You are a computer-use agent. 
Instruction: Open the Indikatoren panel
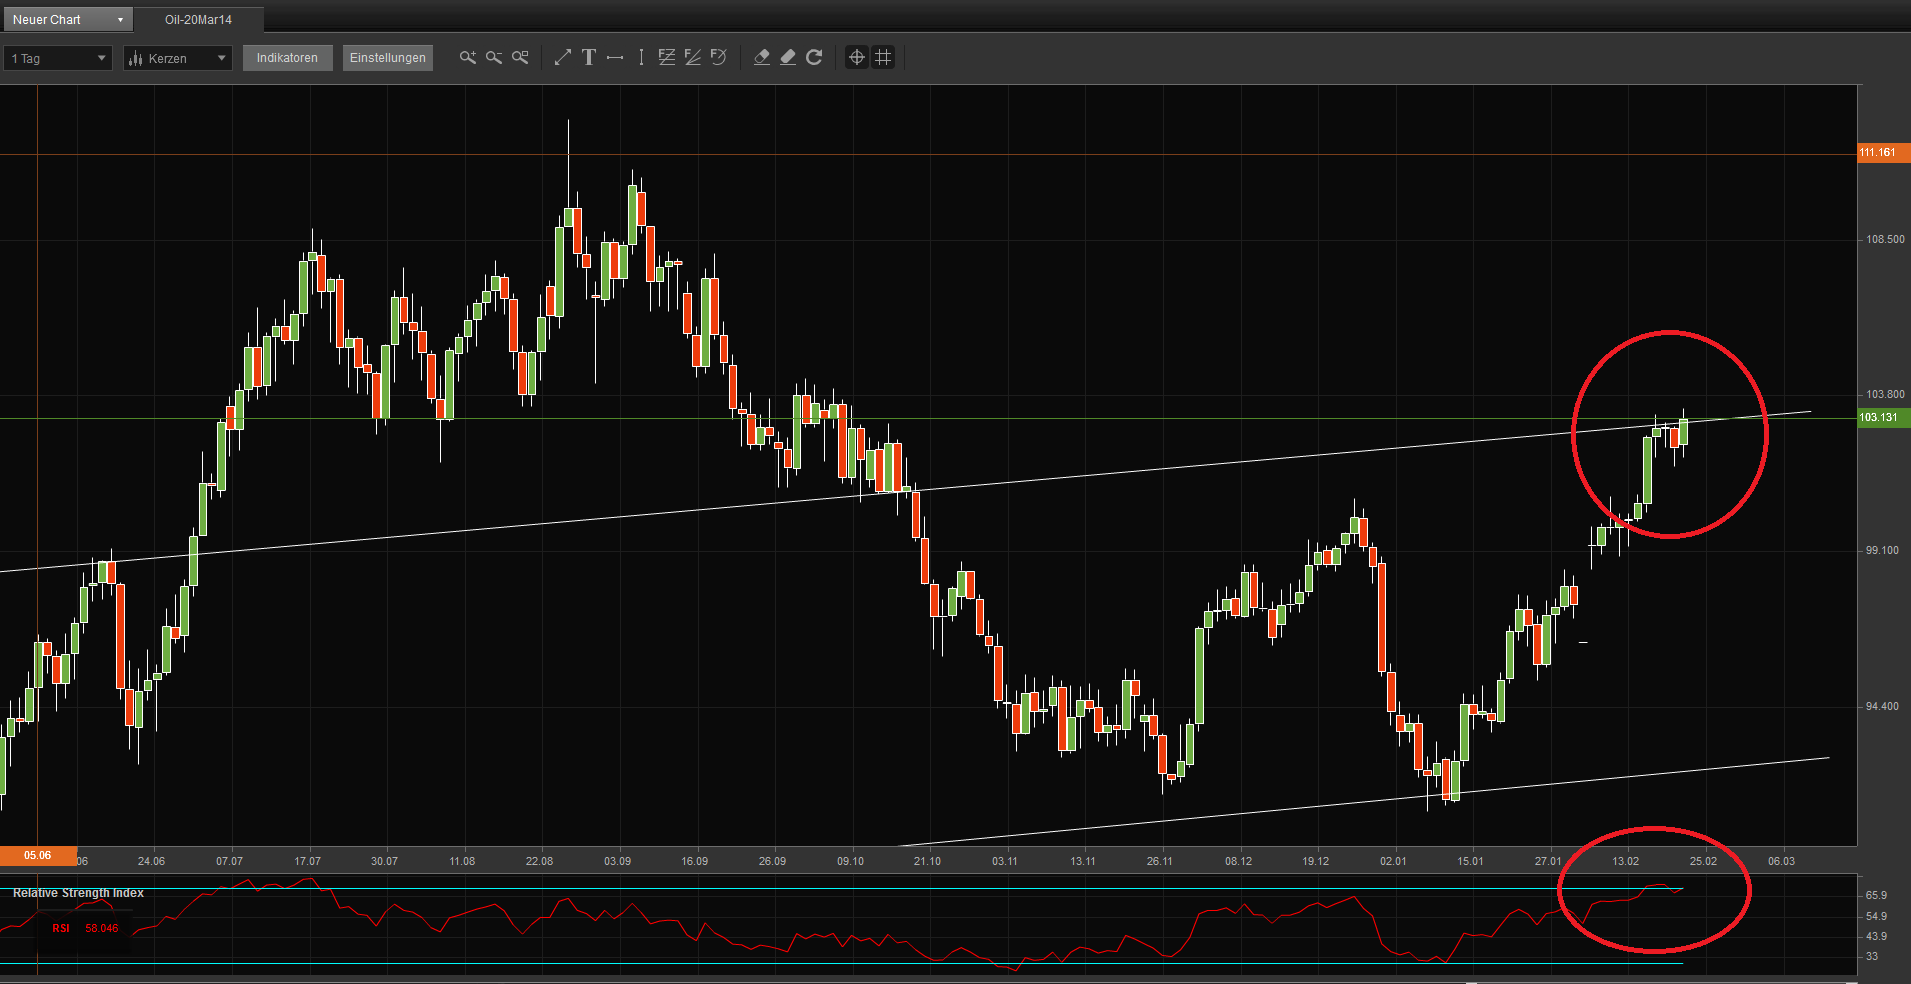click(x=287, y=57)
